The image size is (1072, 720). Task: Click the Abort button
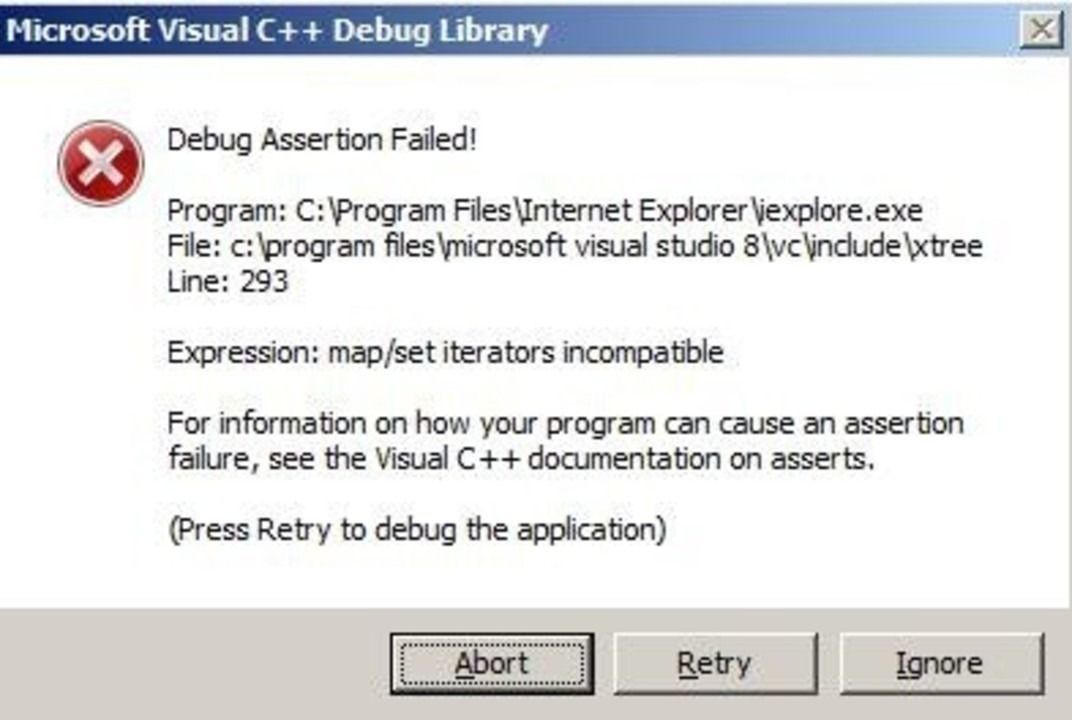[491, 664]
